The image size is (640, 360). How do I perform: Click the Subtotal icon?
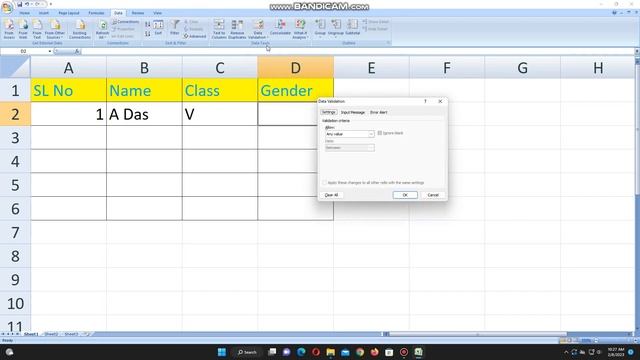click(x=353, y=27)
